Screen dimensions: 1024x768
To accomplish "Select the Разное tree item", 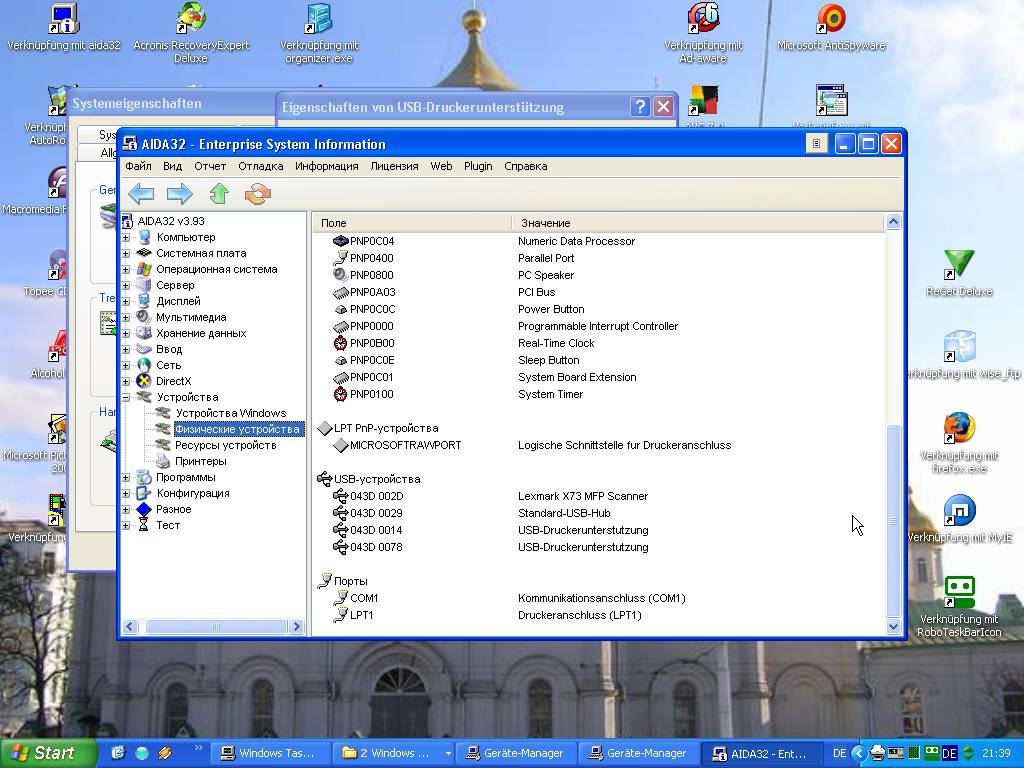I will pyautogui.click(x=173, y=509).
